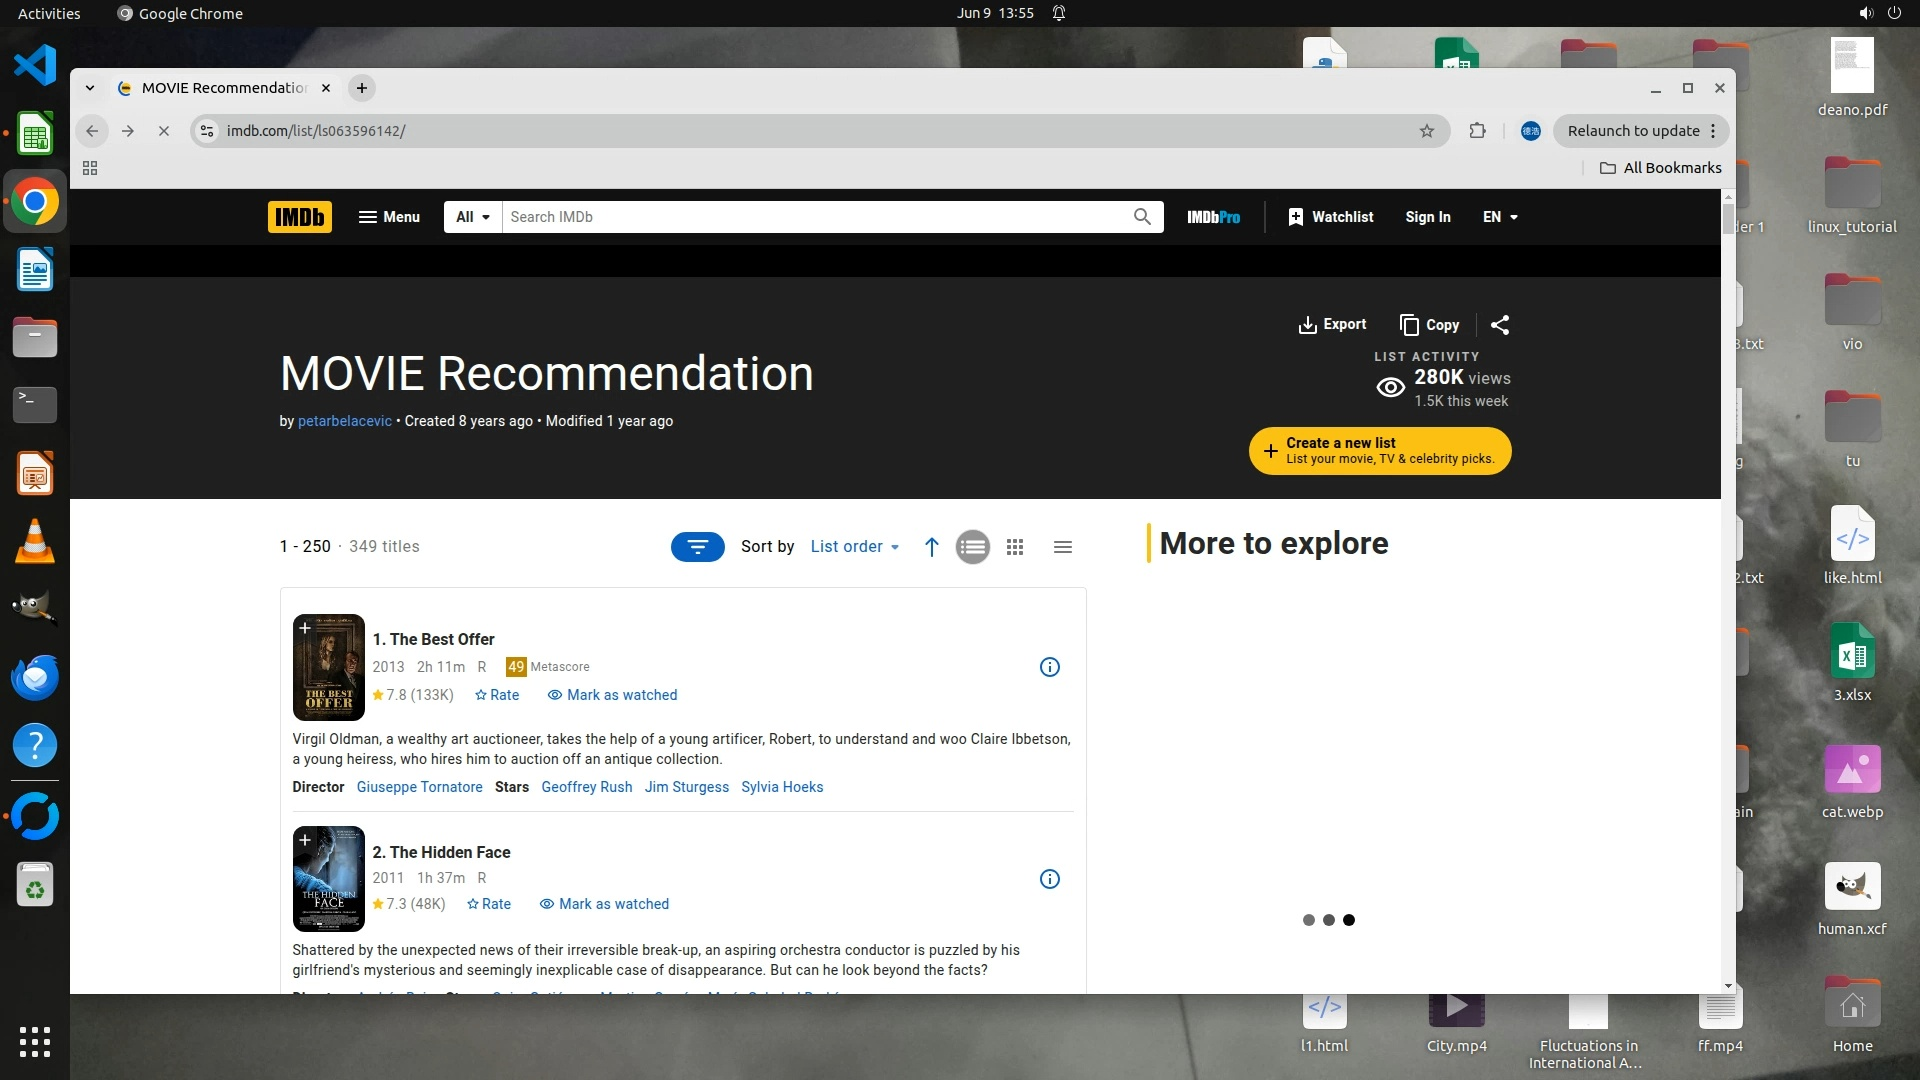Click the share icon near Copy
The width and height of the screenshot is (1920, 1080).
point(1500,325)
